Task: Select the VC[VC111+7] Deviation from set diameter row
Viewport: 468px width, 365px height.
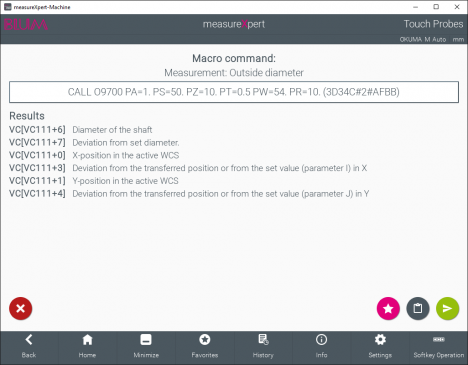Action: click(94, 143)
